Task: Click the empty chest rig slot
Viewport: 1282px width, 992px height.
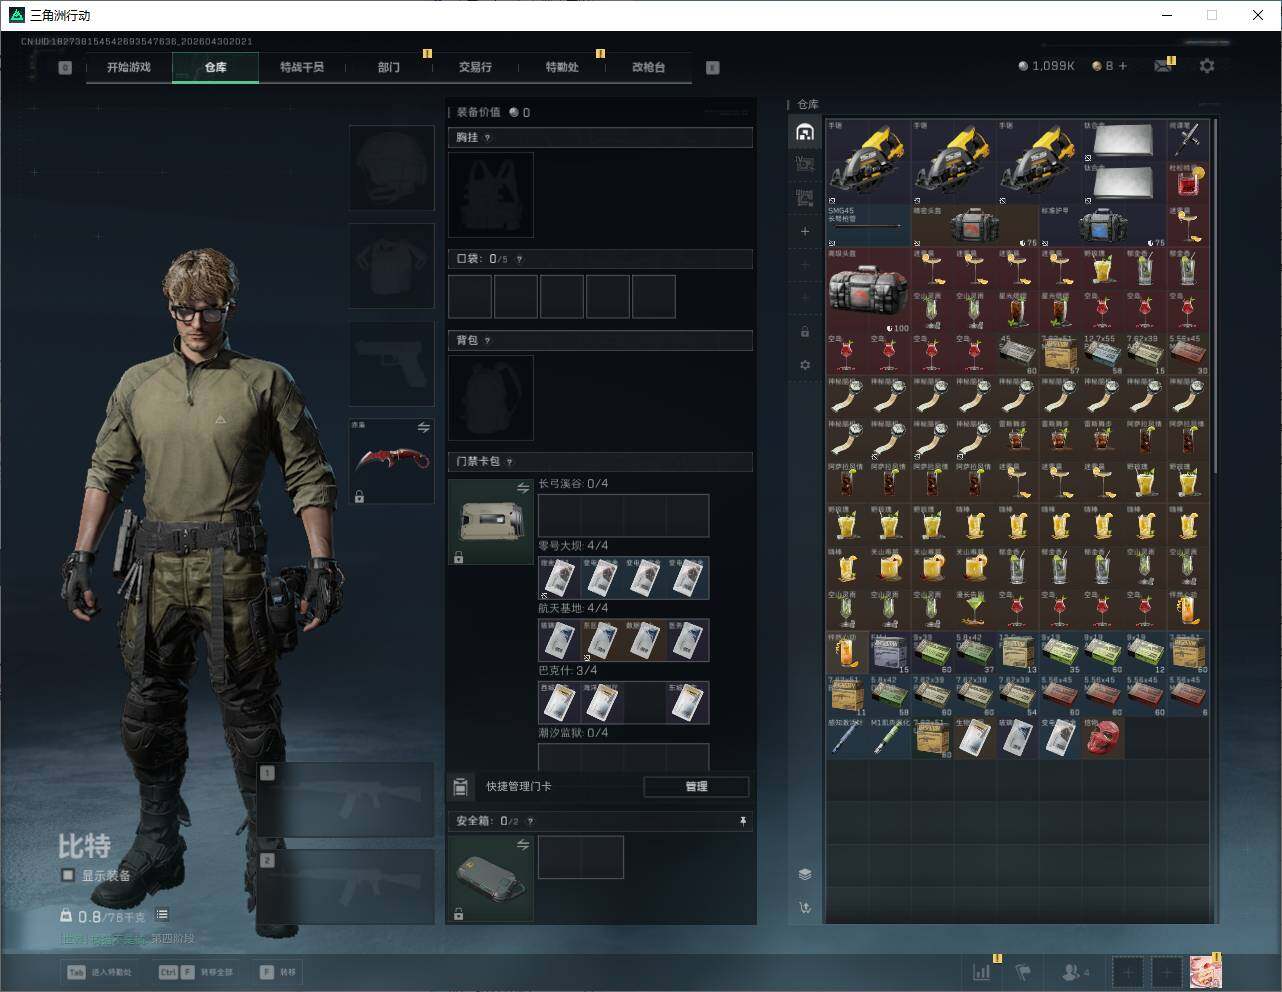Action: pos(491,195)
